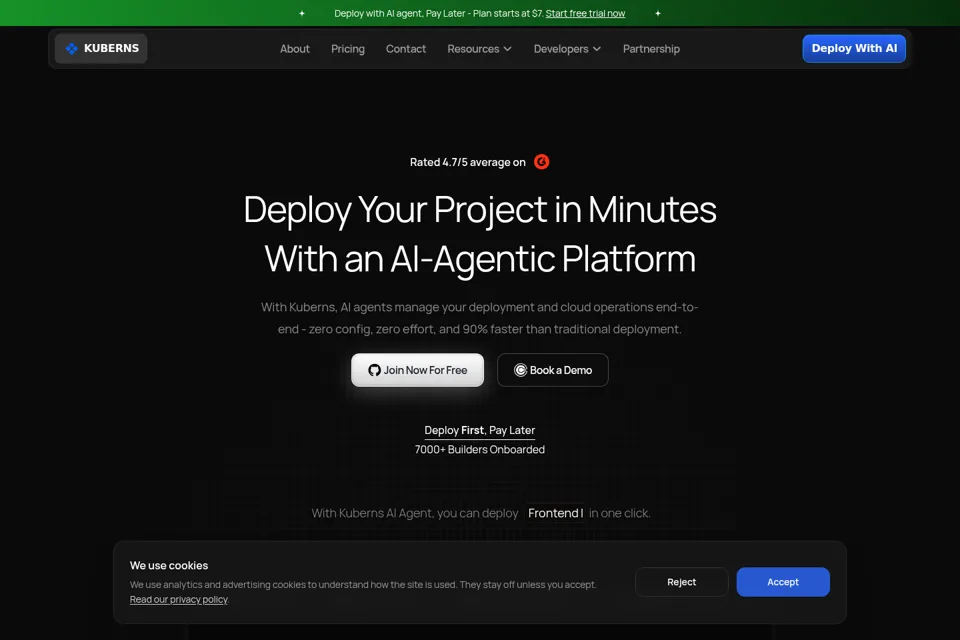
Task: Open the Contact page
Action: coord(406,49)
